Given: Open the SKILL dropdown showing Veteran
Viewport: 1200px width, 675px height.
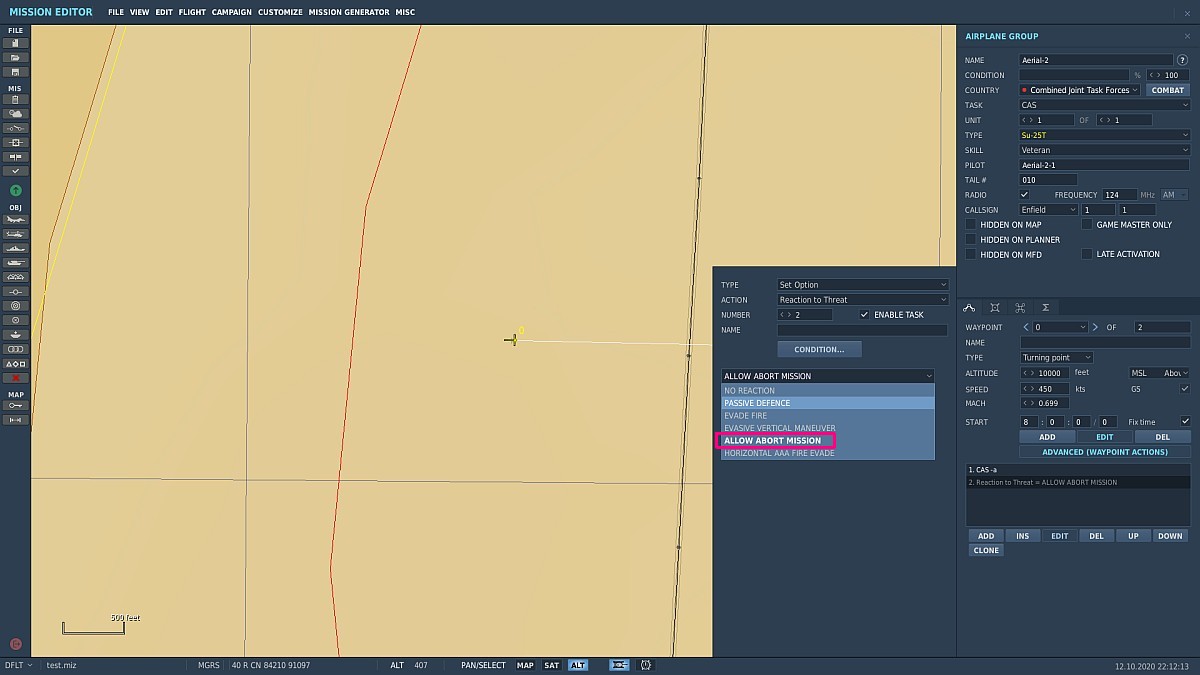Looking at the screenshot, I should tap(1105, 150).
